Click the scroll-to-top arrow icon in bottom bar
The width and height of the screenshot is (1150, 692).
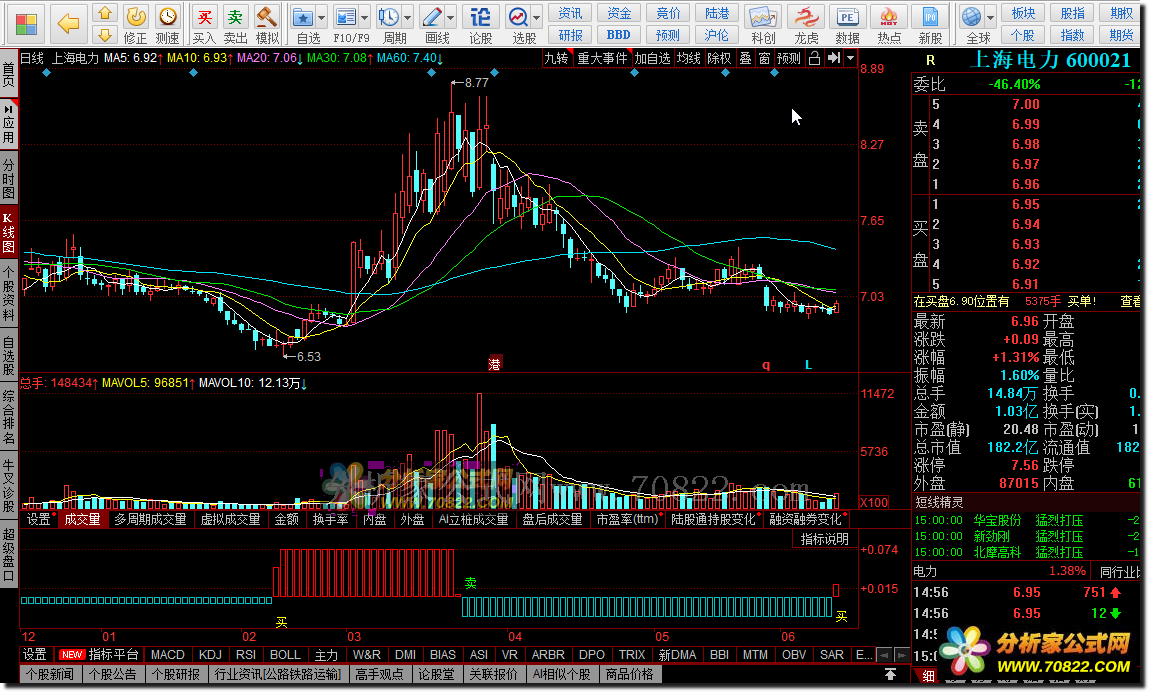(x=890, y=674)
